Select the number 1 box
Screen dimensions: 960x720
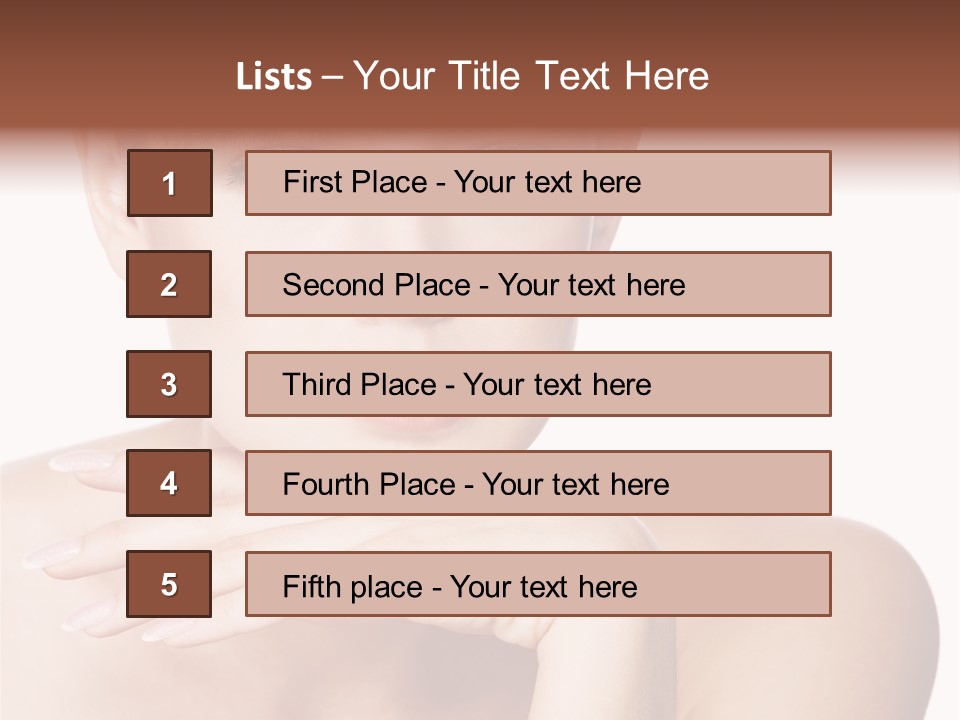(x=170, y=183)
